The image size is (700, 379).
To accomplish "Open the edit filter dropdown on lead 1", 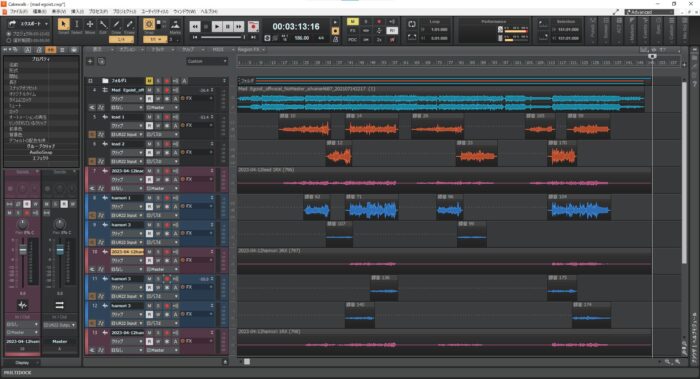I will click(x=127, y=126).
